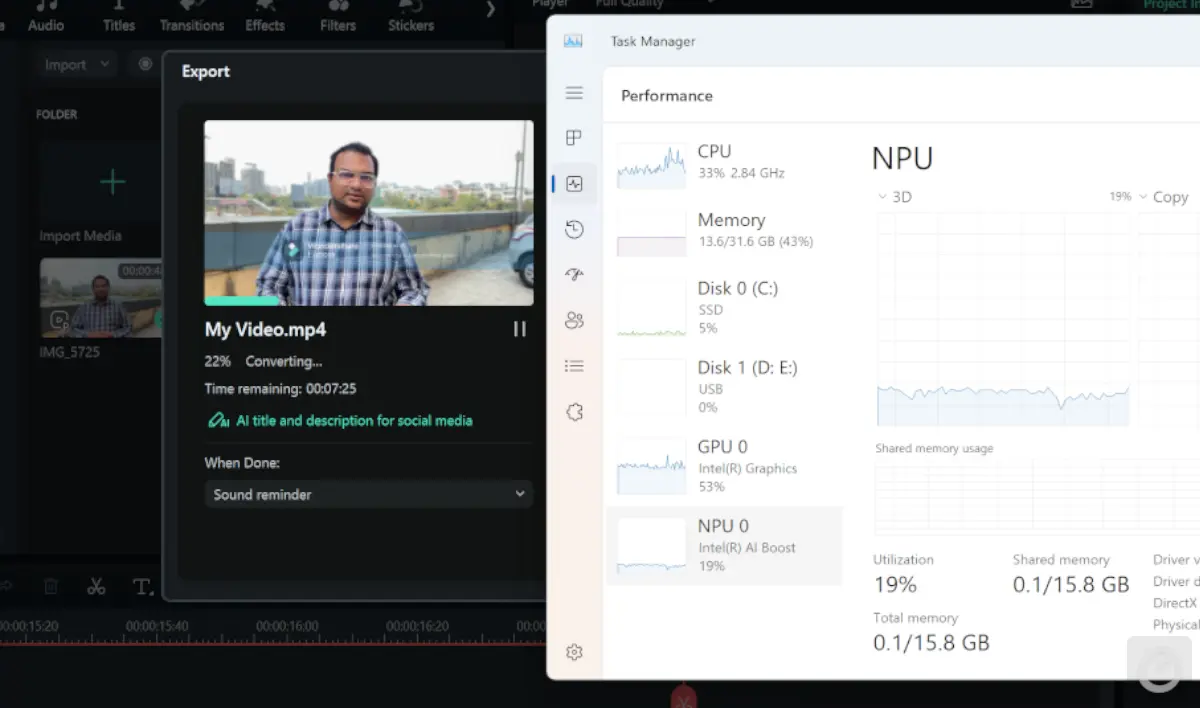Select the scissors split tool in timeline toolbar
This screenshot has width=1200, height=708.
(x=96, y=587)
